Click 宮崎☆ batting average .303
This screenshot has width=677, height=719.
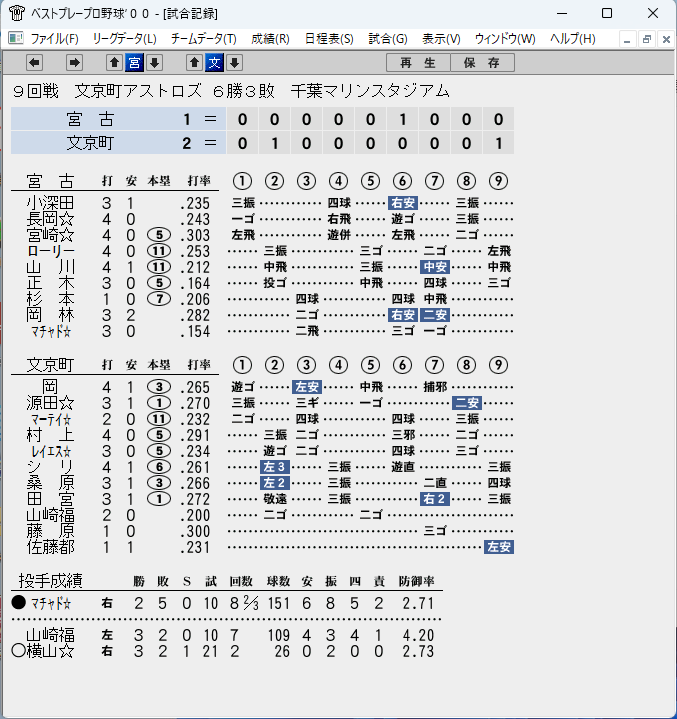(195, 235)
